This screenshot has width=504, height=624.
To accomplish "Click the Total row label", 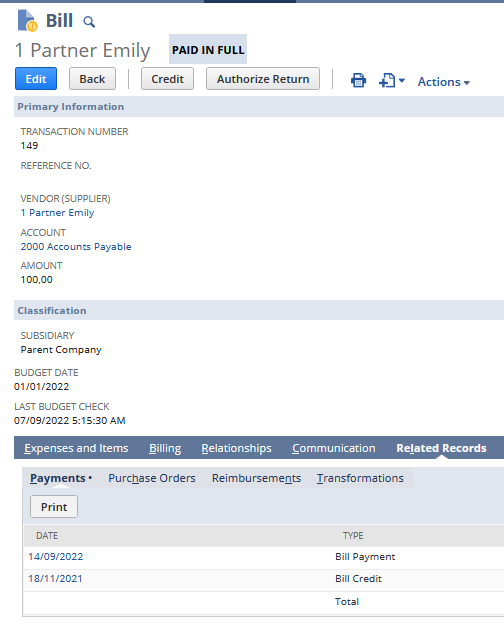I will point(347,601).
